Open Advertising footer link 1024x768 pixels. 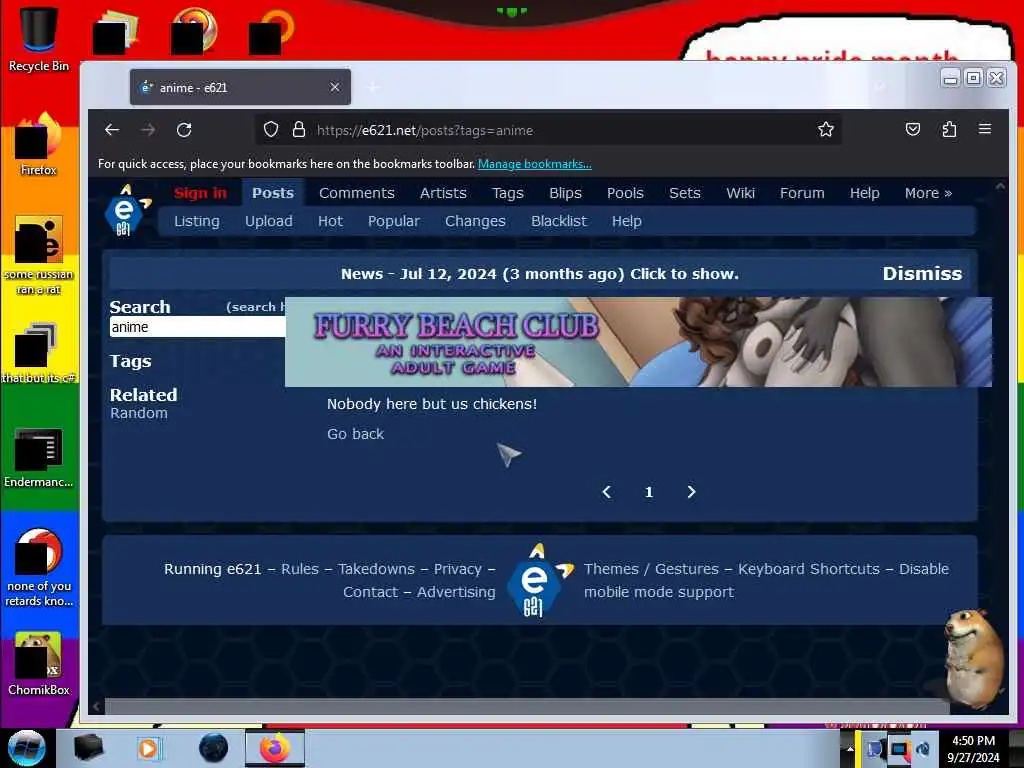(456, 592)
